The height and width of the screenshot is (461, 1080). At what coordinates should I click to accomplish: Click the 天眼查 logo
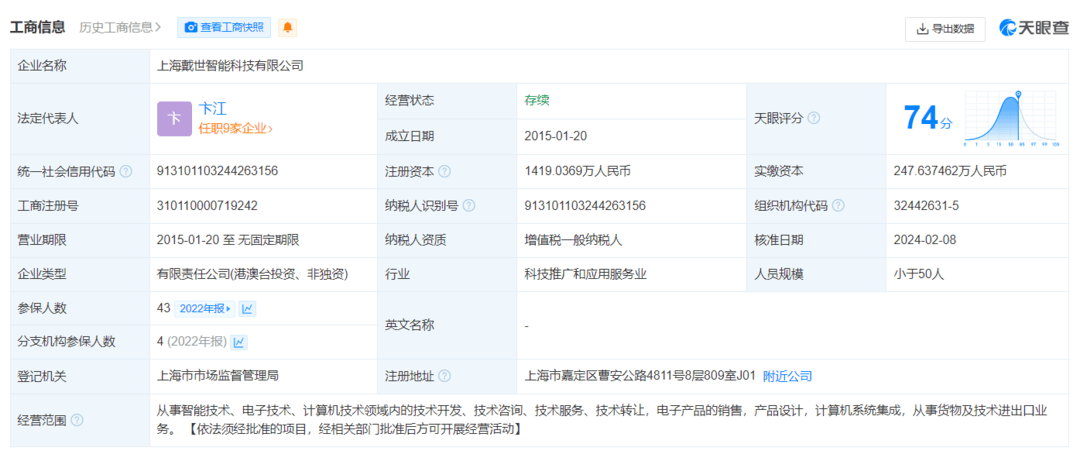[x=1035, y=28]
